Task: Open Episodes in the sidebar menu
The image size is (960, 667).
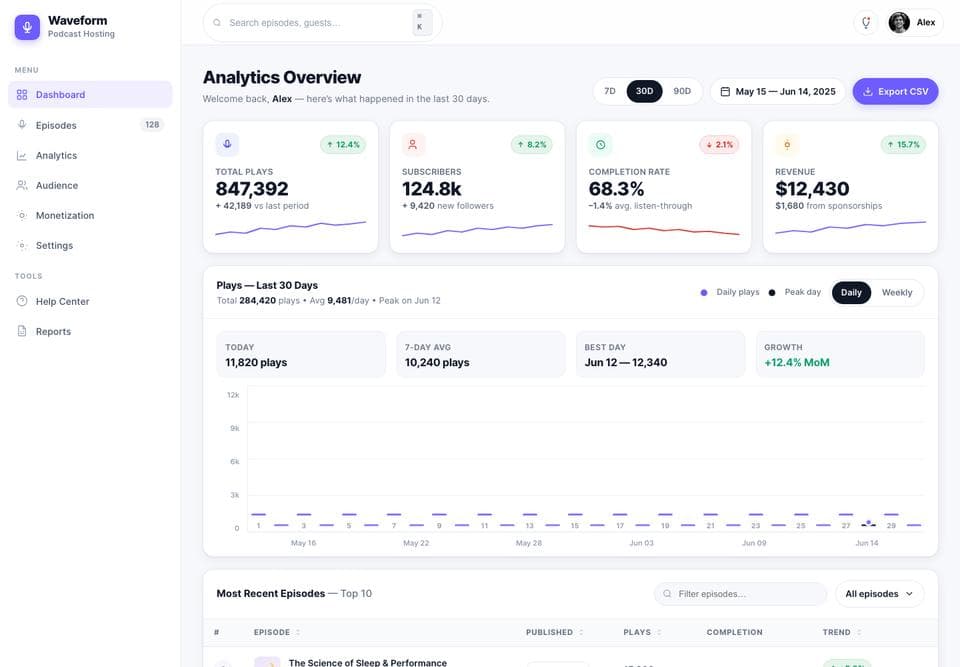Action: tap(90, 125)
